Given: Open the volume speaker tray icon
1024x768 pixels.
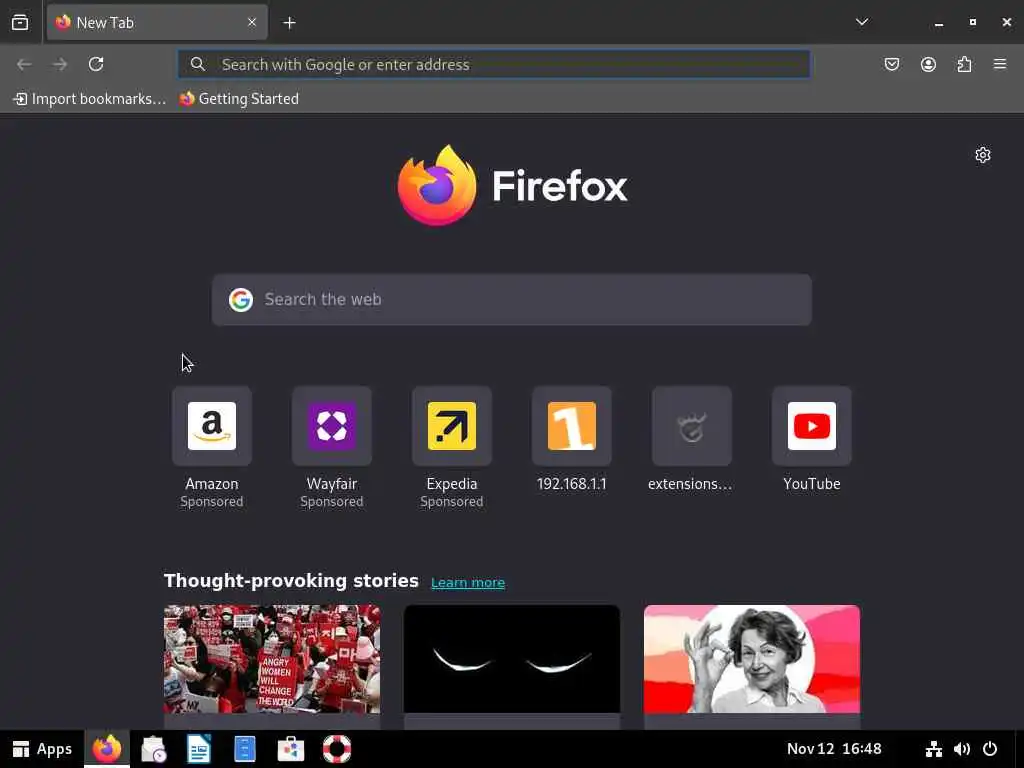Looking at the screenshot, I should click(961, 749).
